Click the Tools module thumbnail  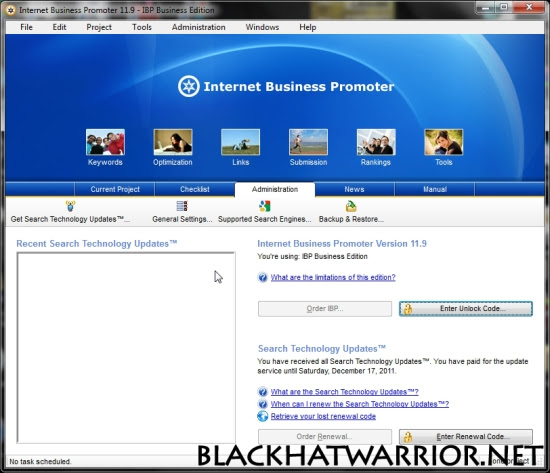pyautogui.click(x=444, y=142)
